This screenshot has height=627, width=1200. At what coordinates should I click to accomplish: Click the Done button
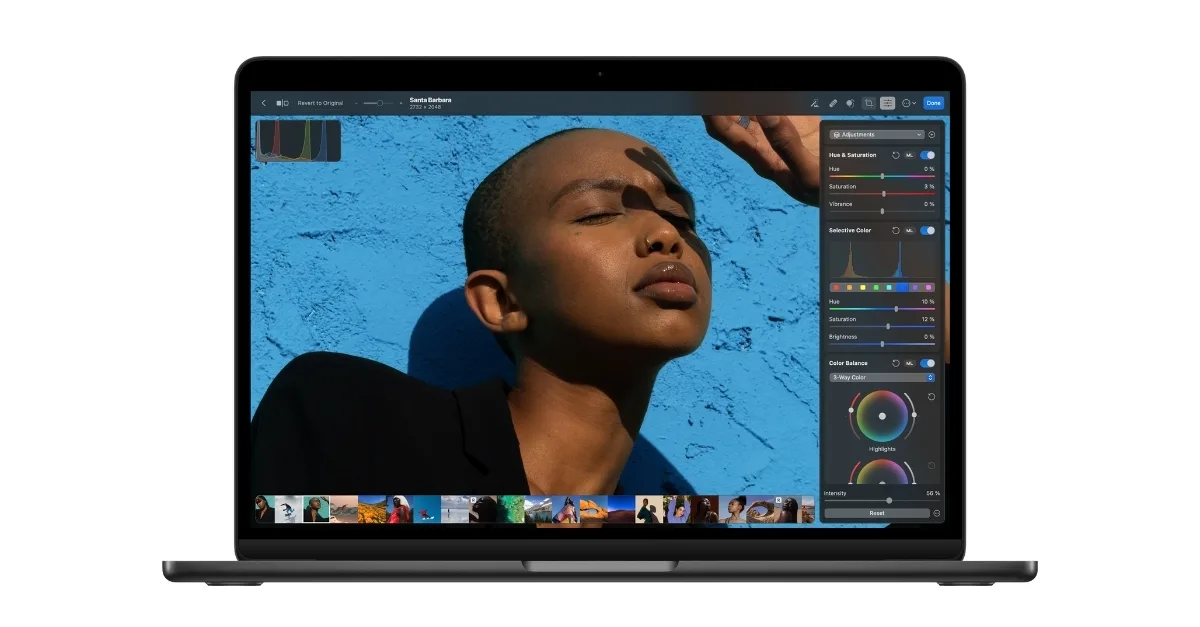click(x=933, y=103)
